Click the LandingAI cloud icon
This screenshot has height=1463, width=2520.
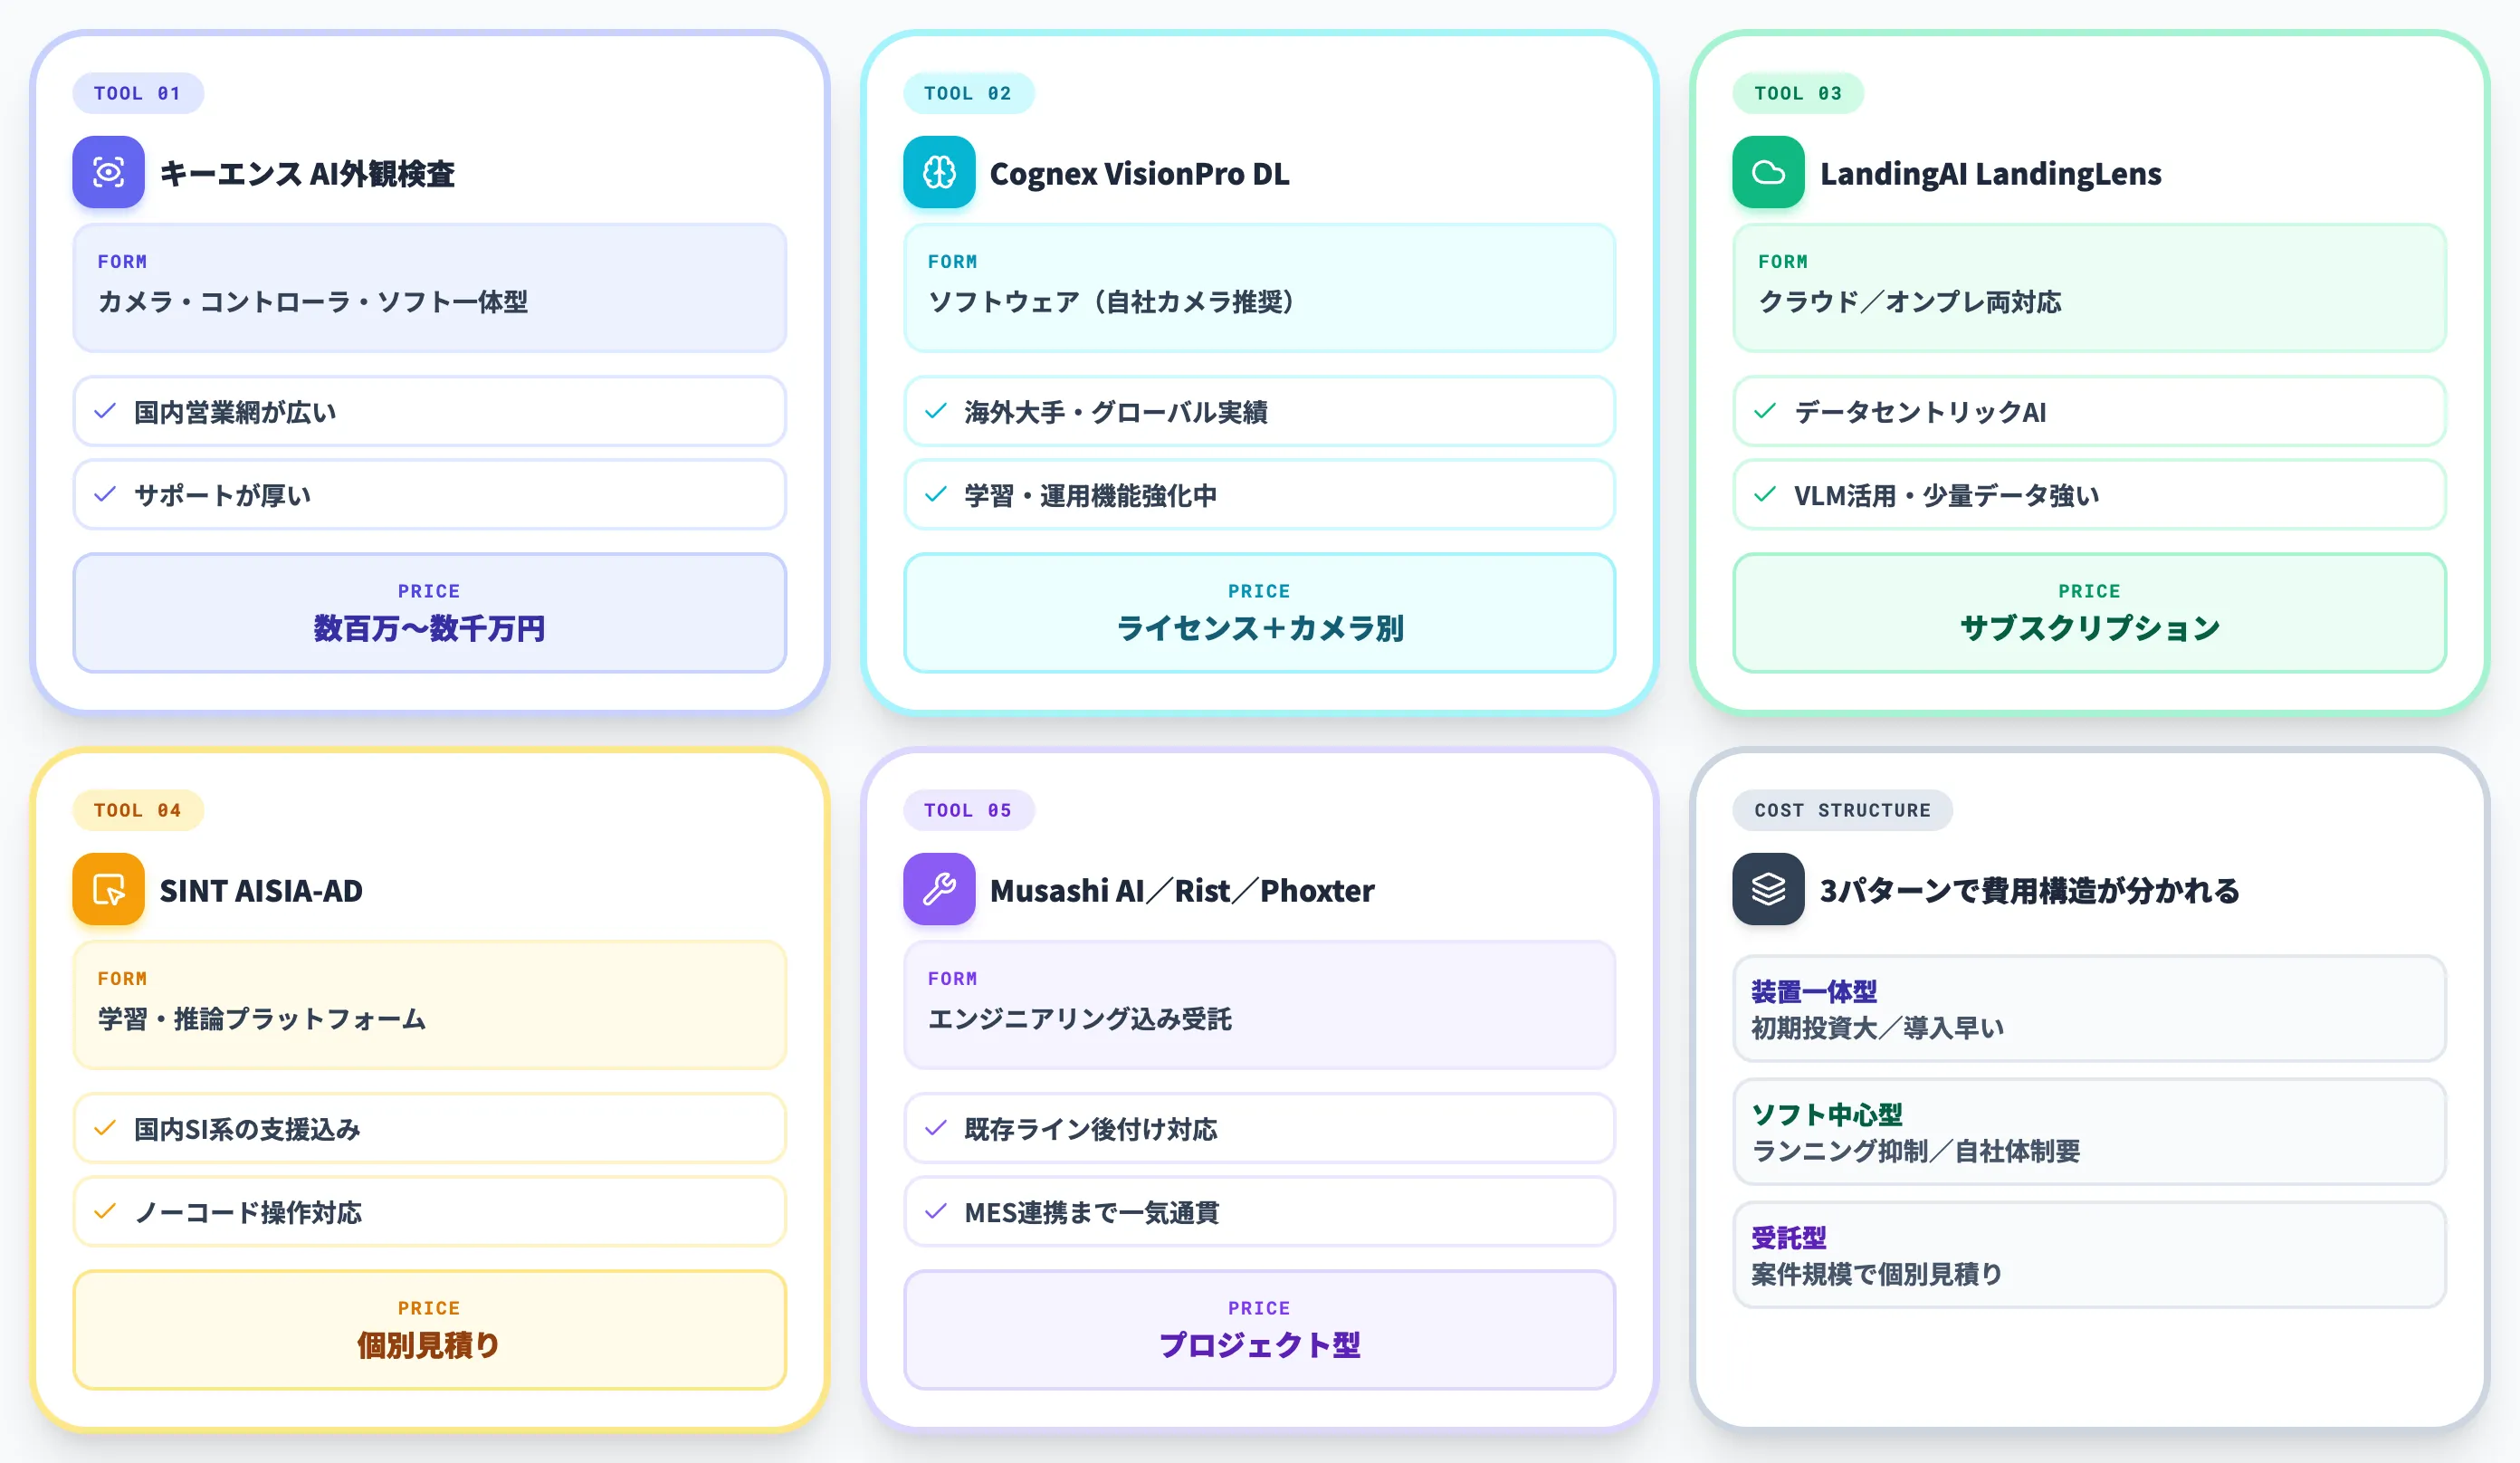point(1768,172)
